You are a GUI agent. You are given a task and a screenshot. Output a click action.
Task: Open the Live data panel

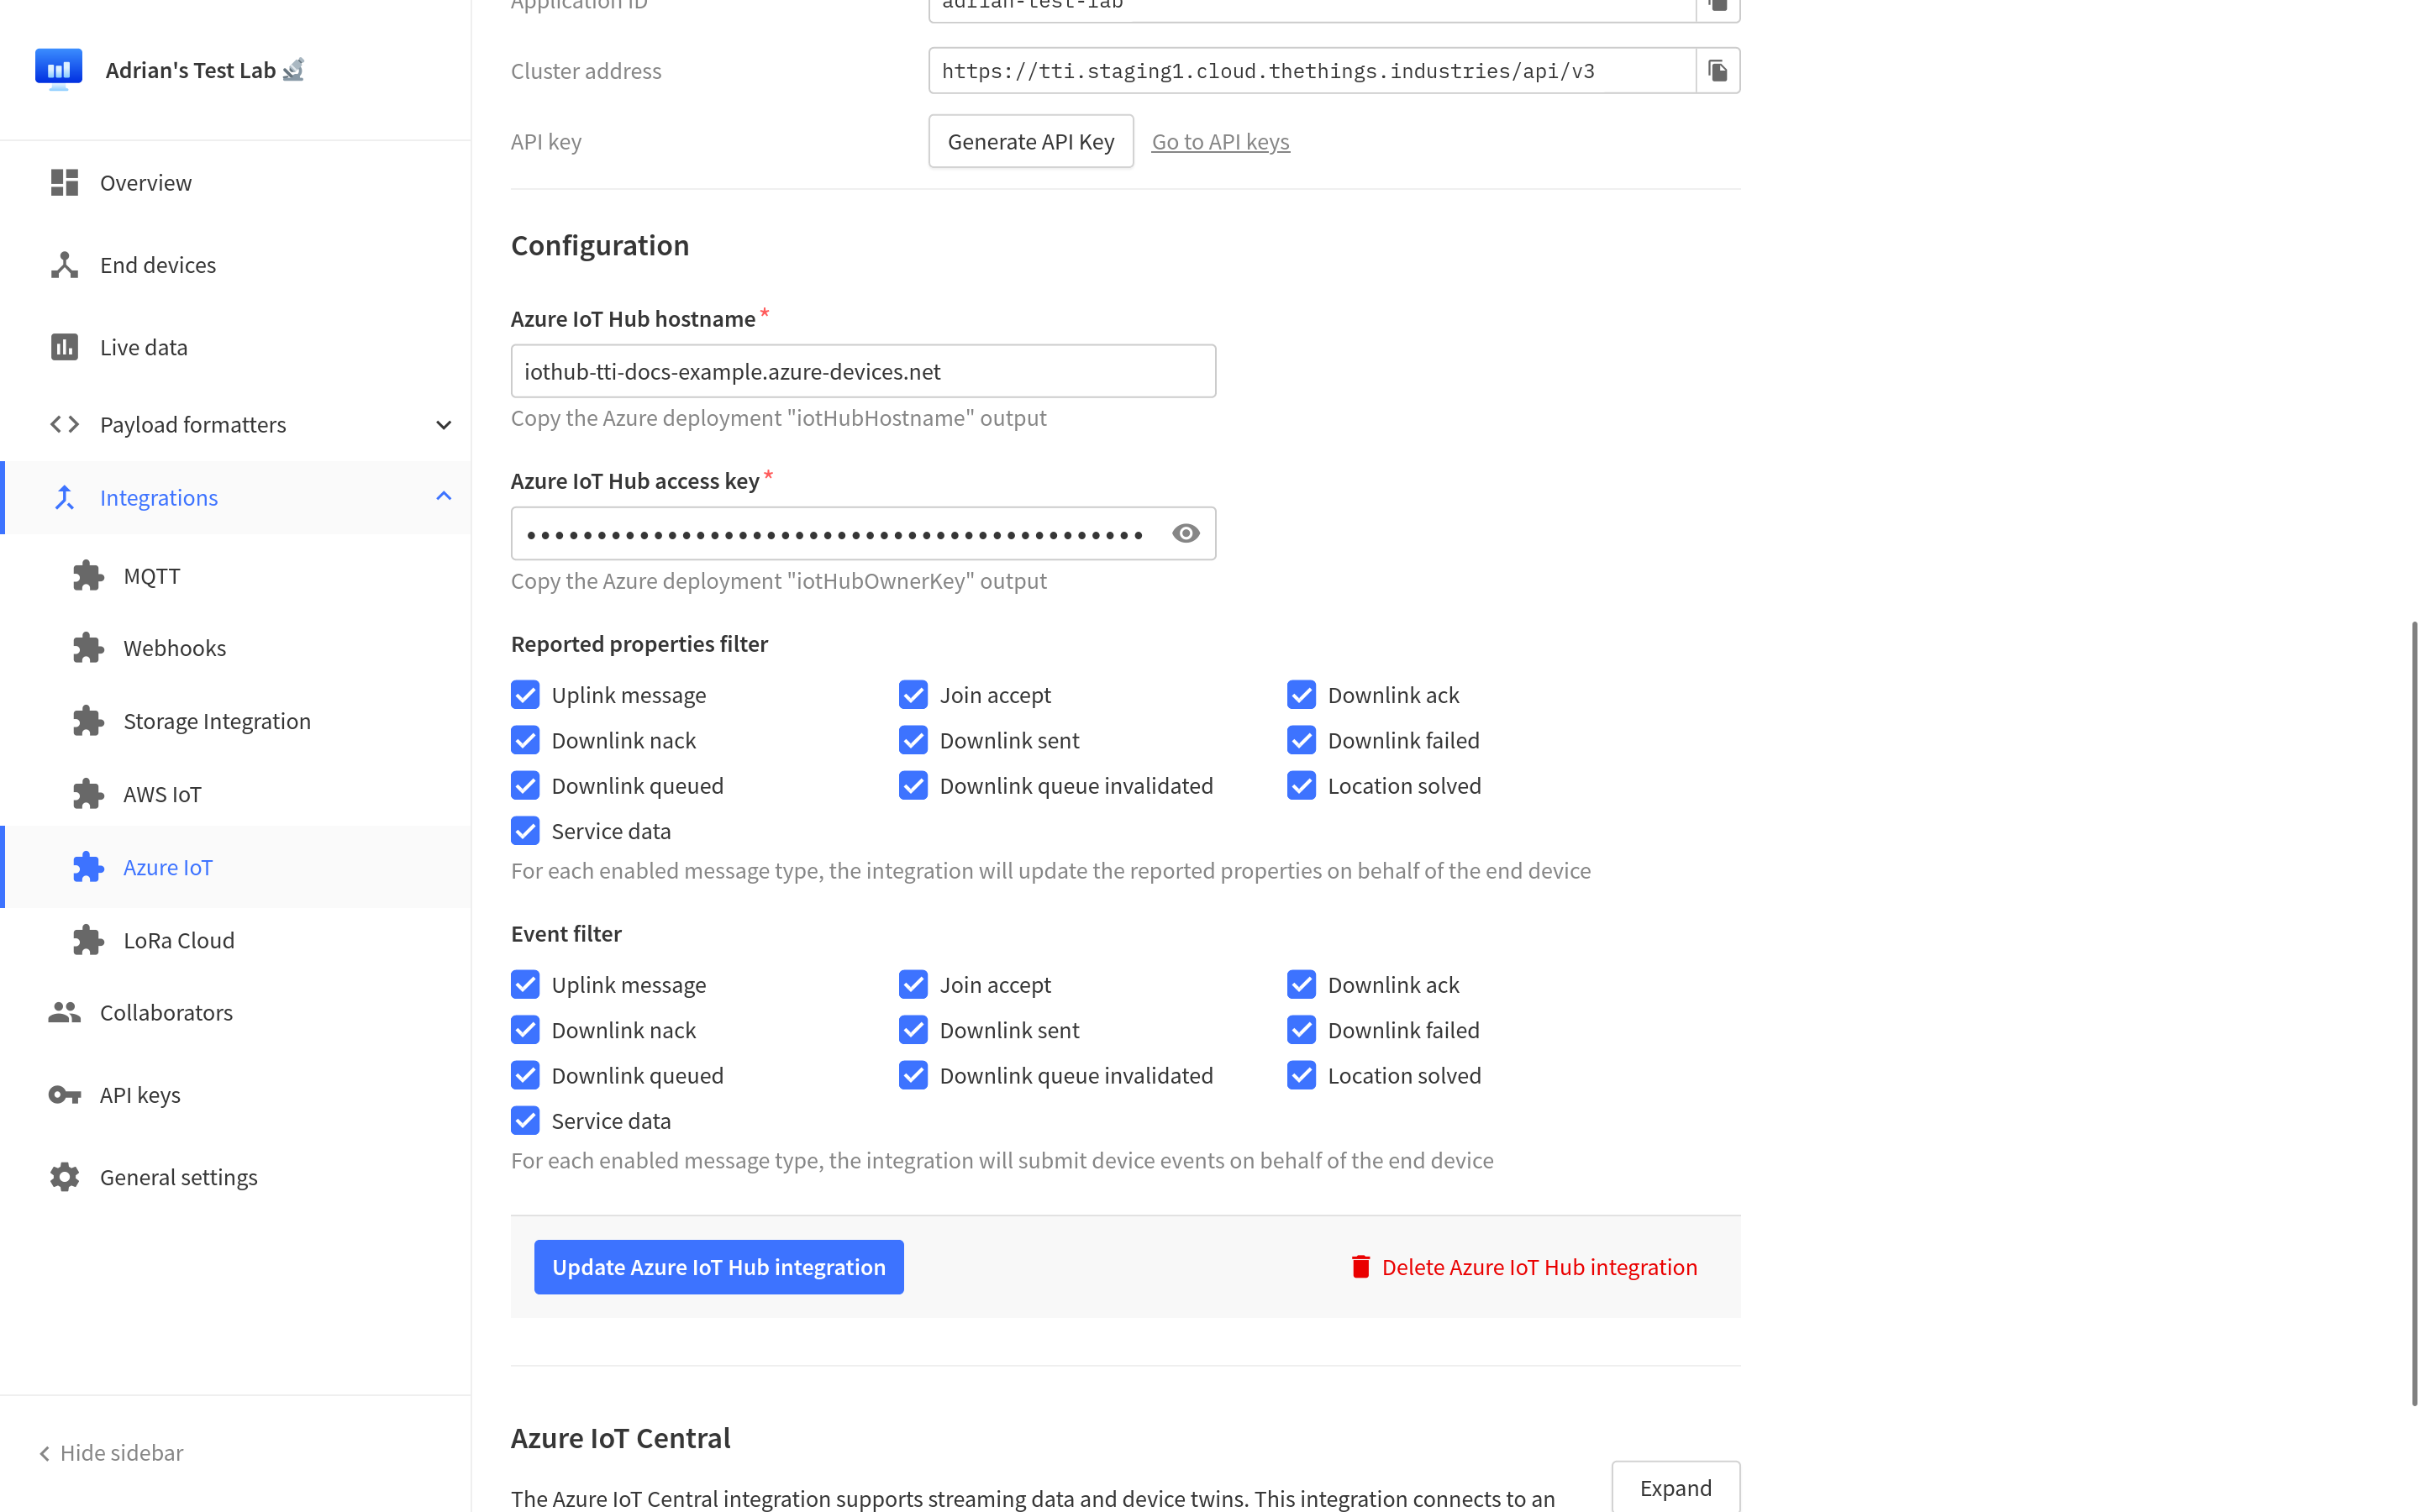143,346
